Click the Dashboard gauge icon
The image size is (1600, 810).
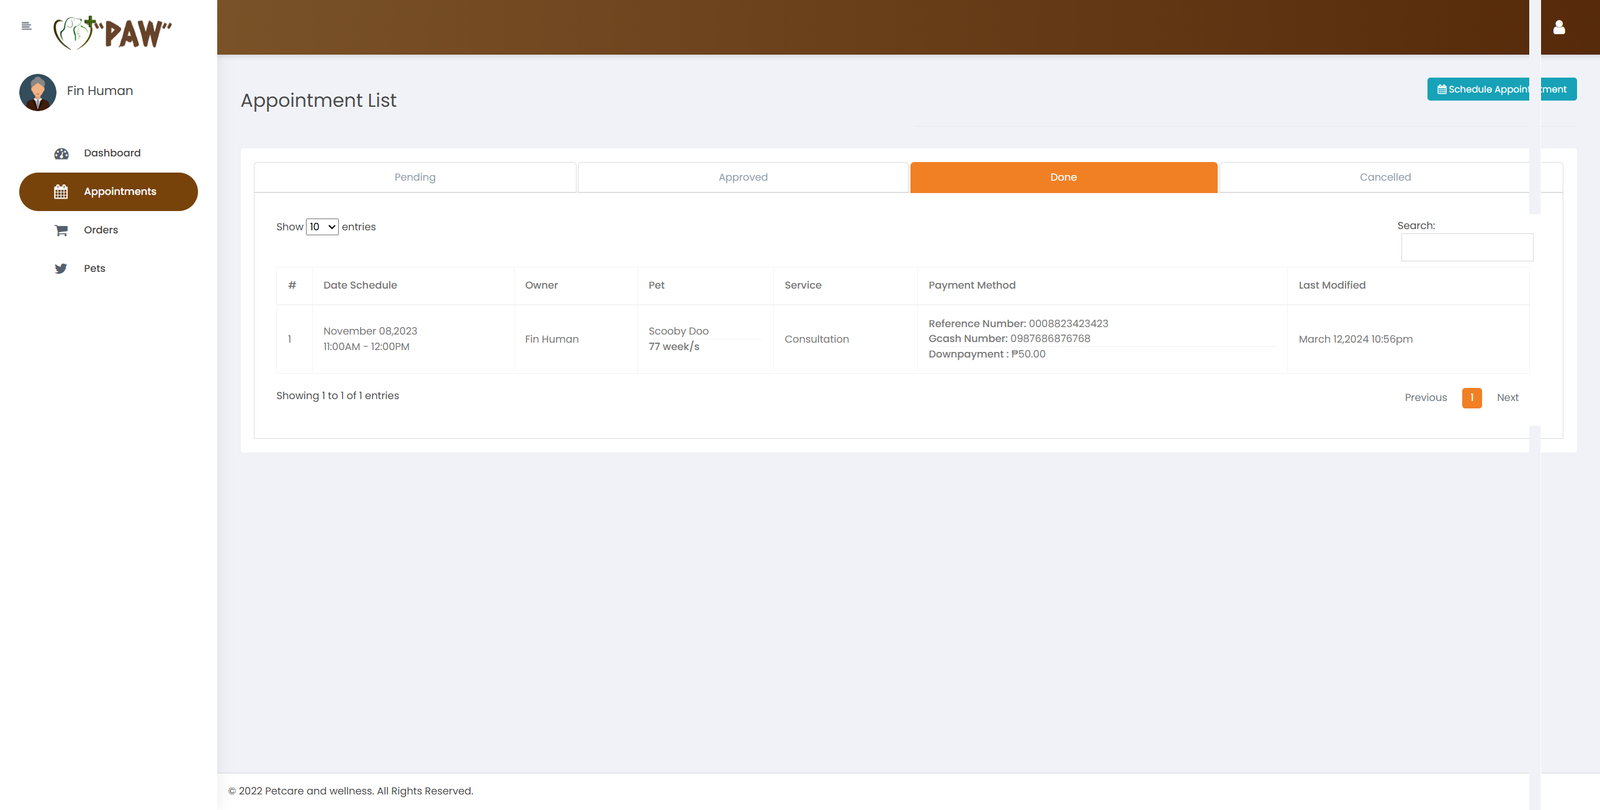[61, 154]
